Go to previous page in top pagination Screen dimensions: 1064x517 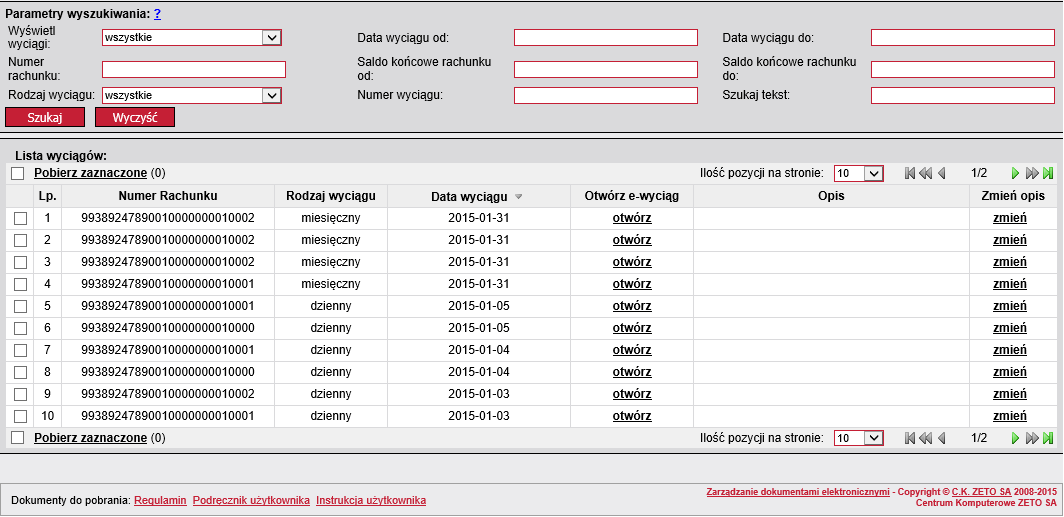[x=941, y=173]
